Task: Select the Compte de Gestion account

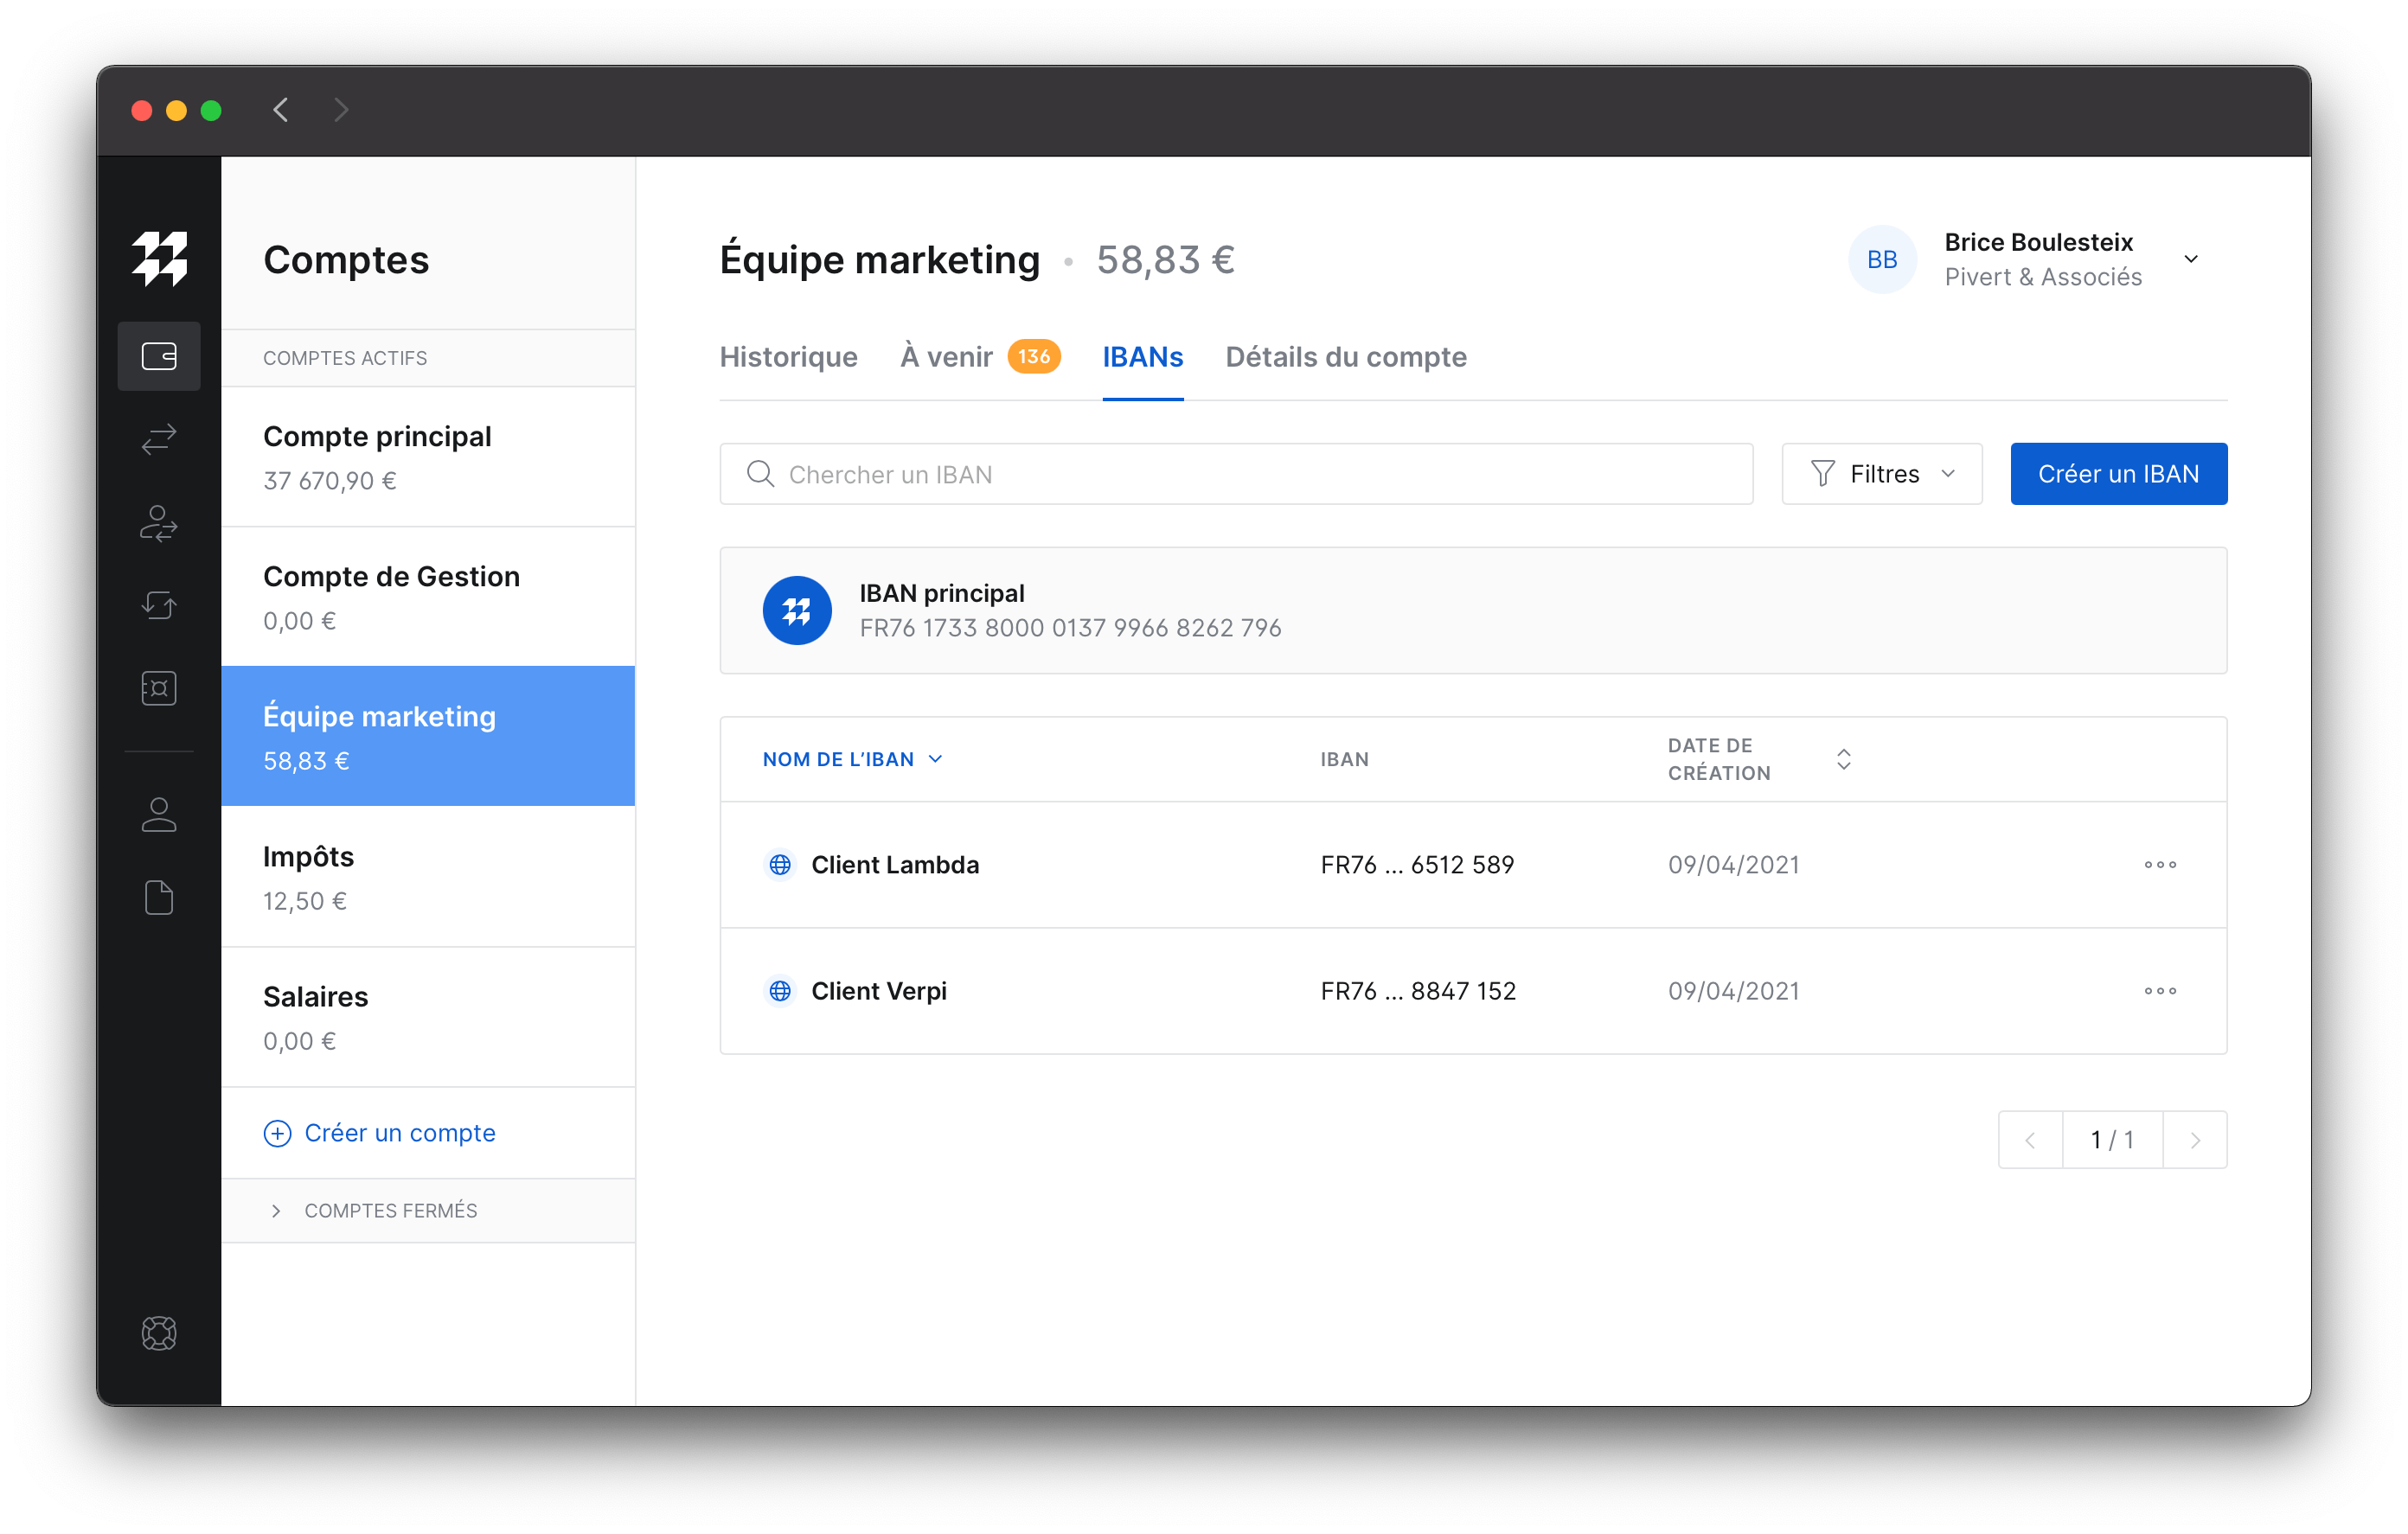Action: click(x=428, y=597)
